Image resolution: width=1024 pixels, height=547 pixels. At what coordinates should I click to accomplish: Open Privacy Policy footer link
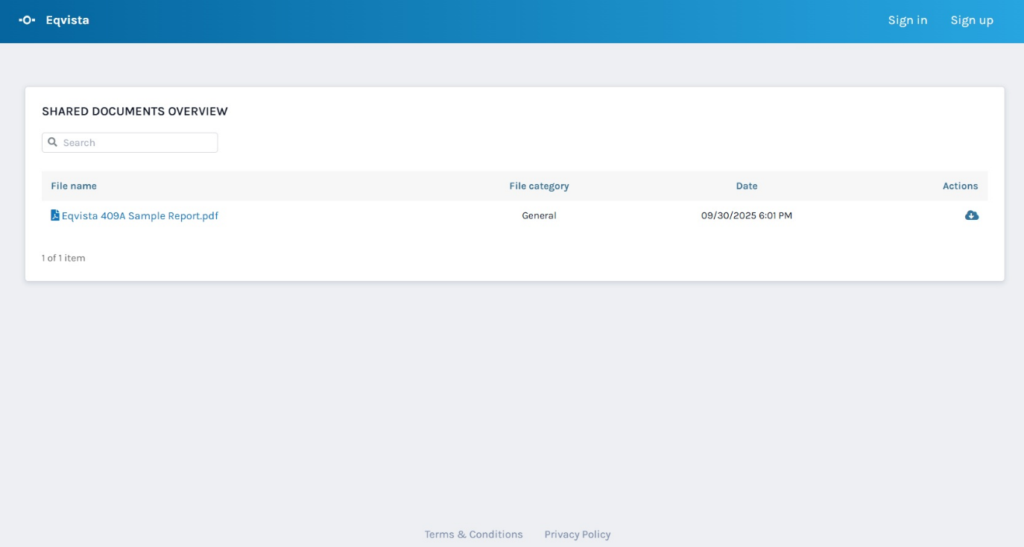577,534
